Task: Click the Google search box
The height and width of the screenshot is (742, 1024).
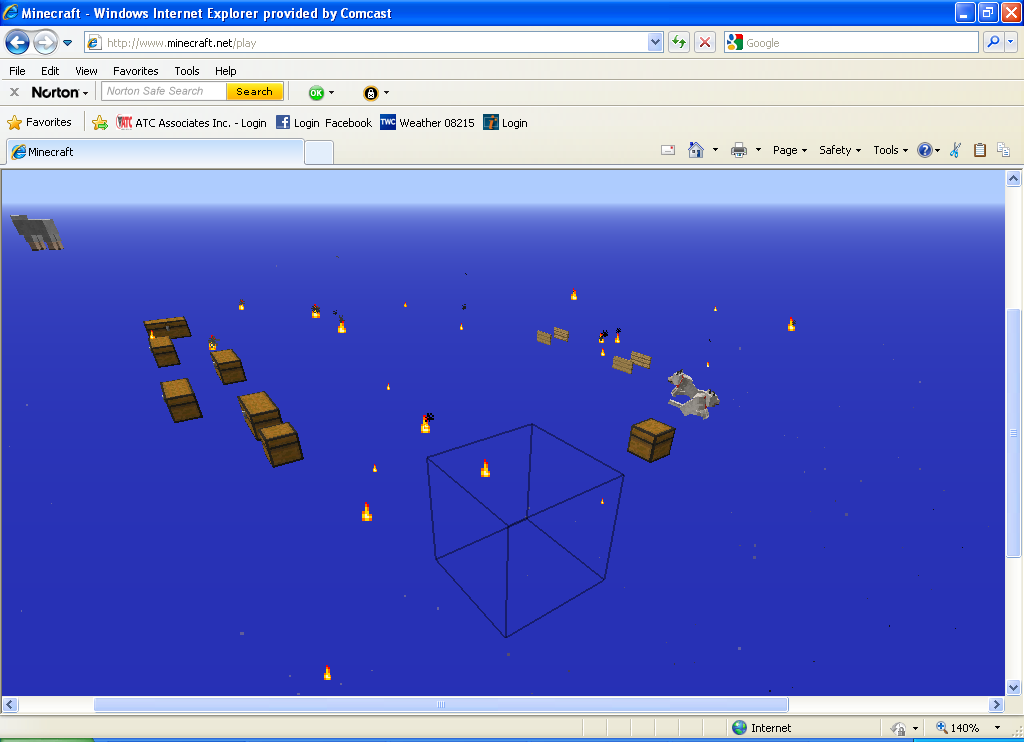Action: [x=851, y=43]
